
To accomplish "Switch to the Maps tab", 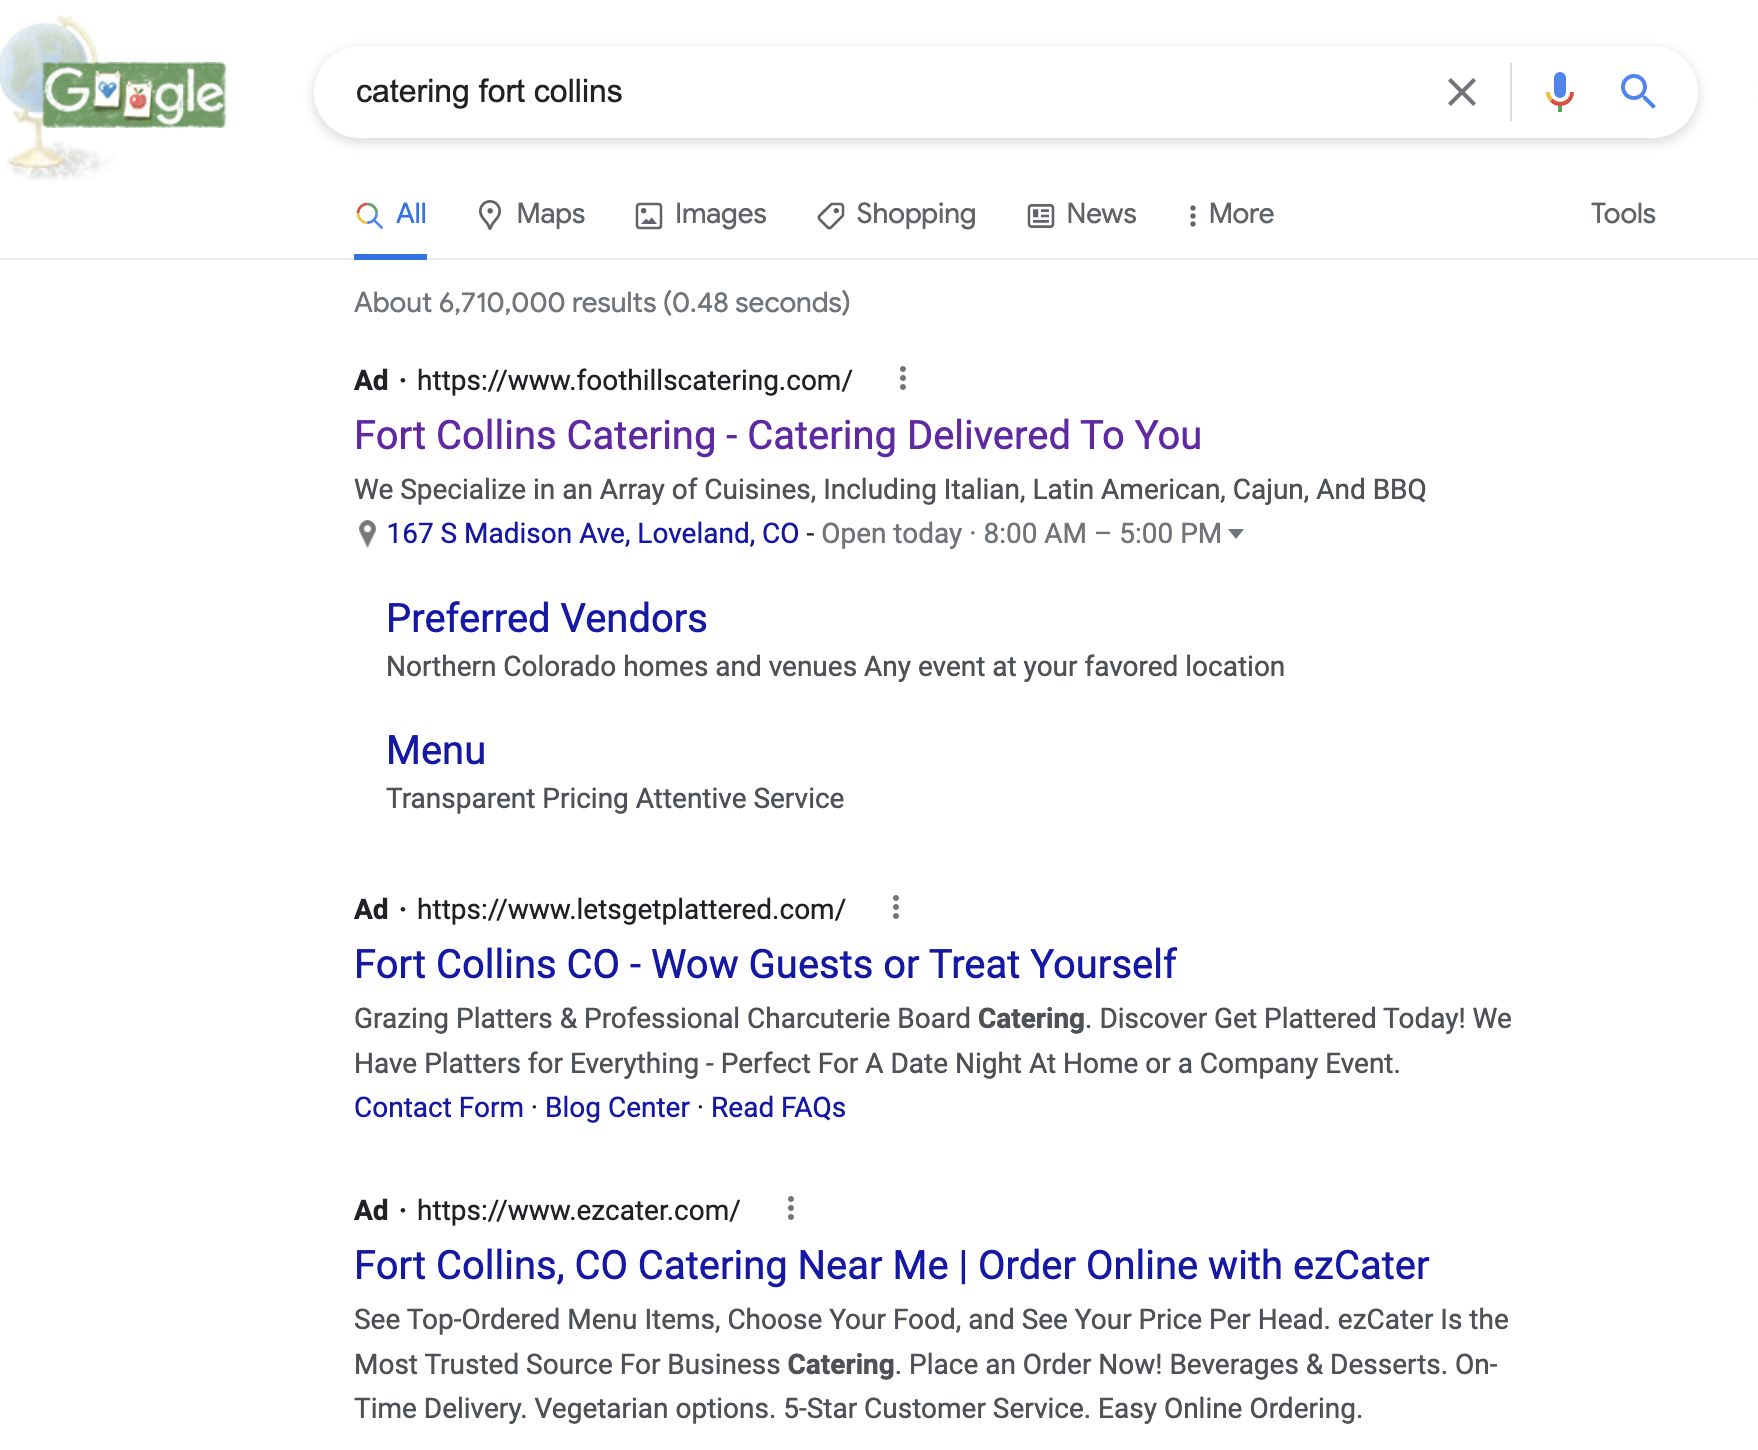I will [531, 214].
